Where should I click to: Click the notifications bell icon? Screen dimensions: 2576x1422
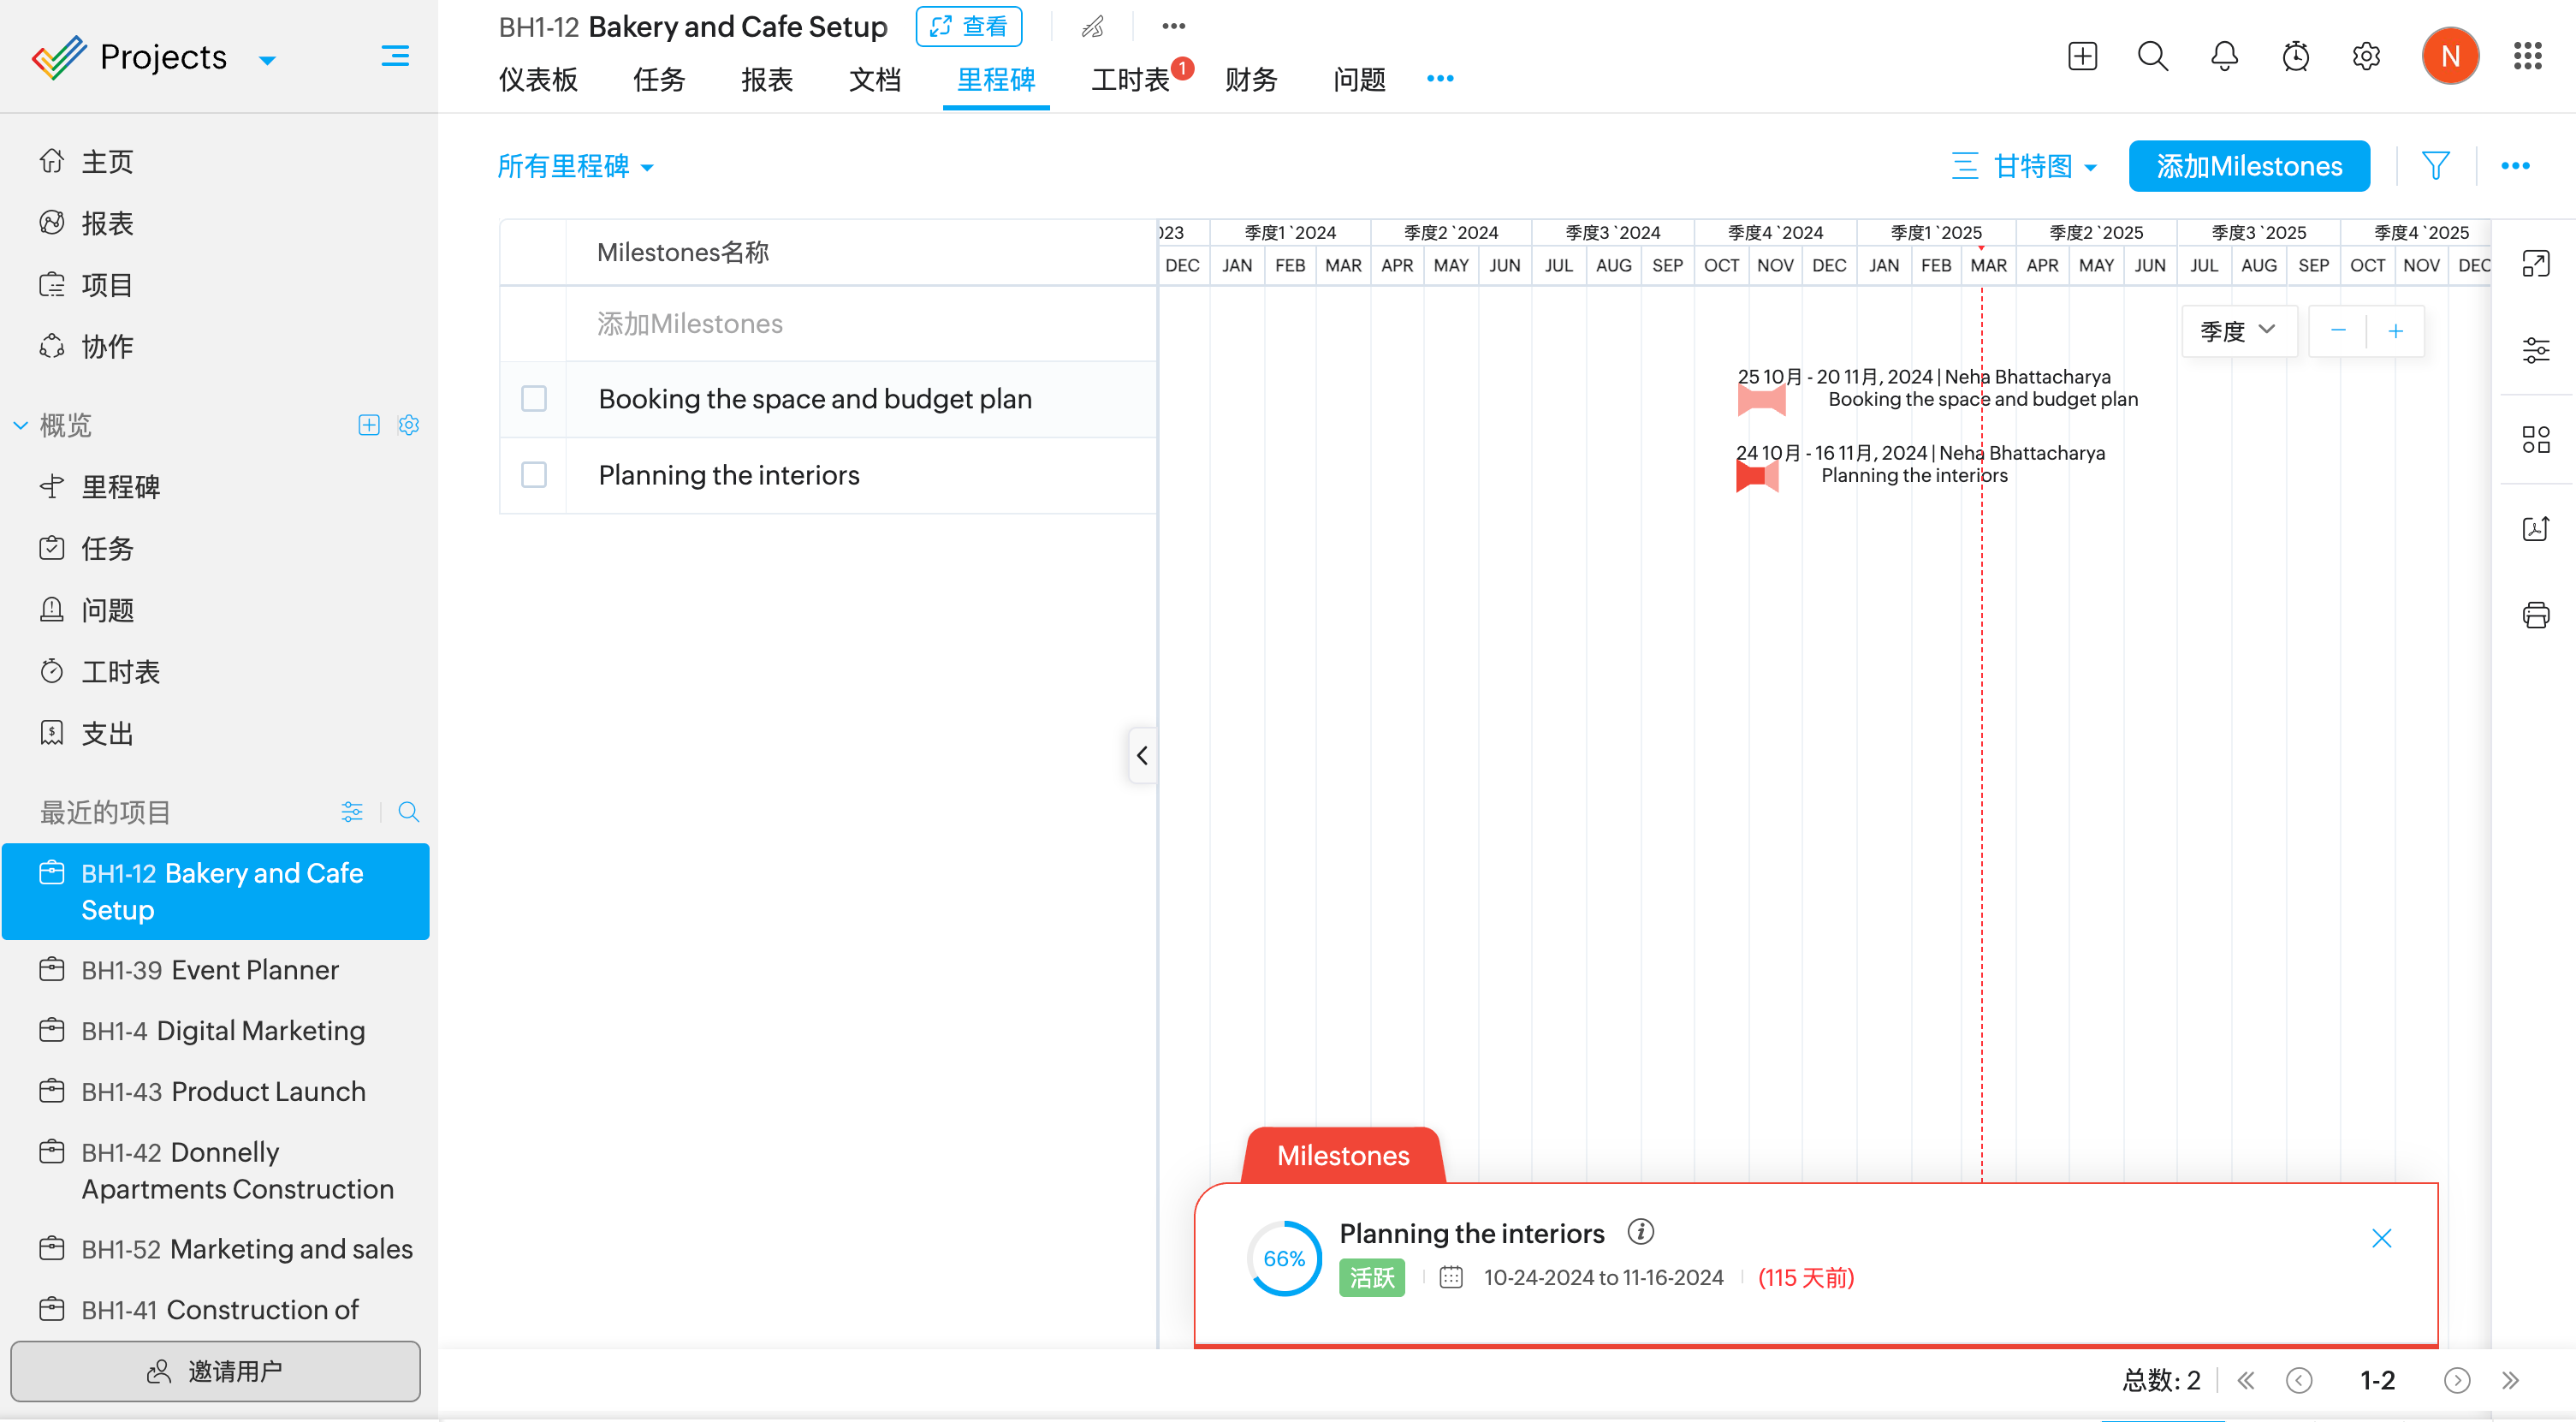2224,56
